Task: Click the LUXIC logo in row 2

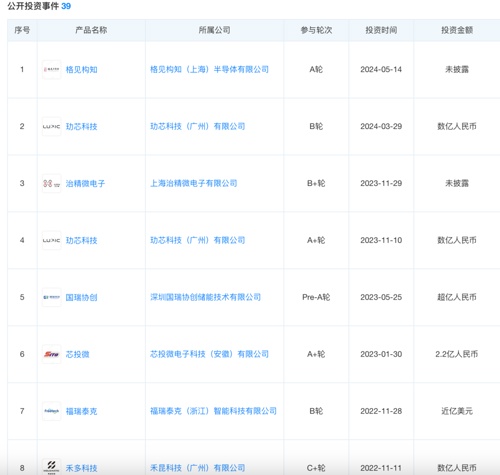Action: pyautogui.click(x=52, y=126)
